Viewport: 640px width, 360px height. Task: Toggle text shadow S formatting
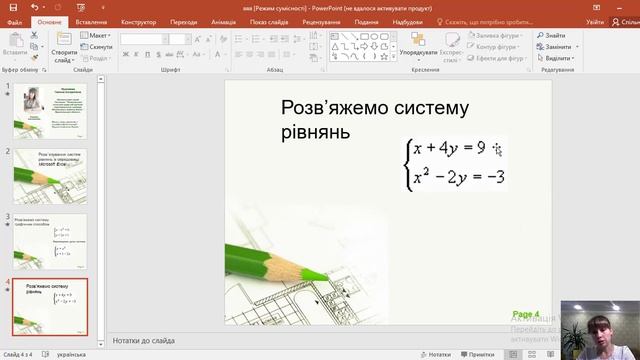(158, 54)
